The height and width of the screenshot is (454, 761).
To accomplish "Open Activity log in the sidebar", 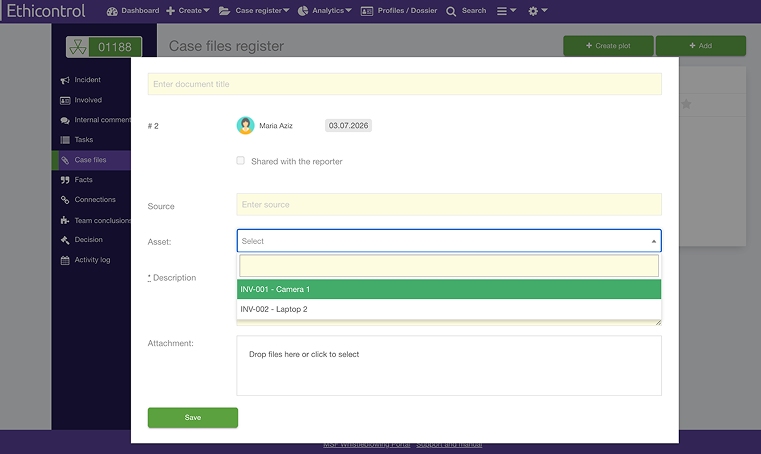I will tap(92, 260).
